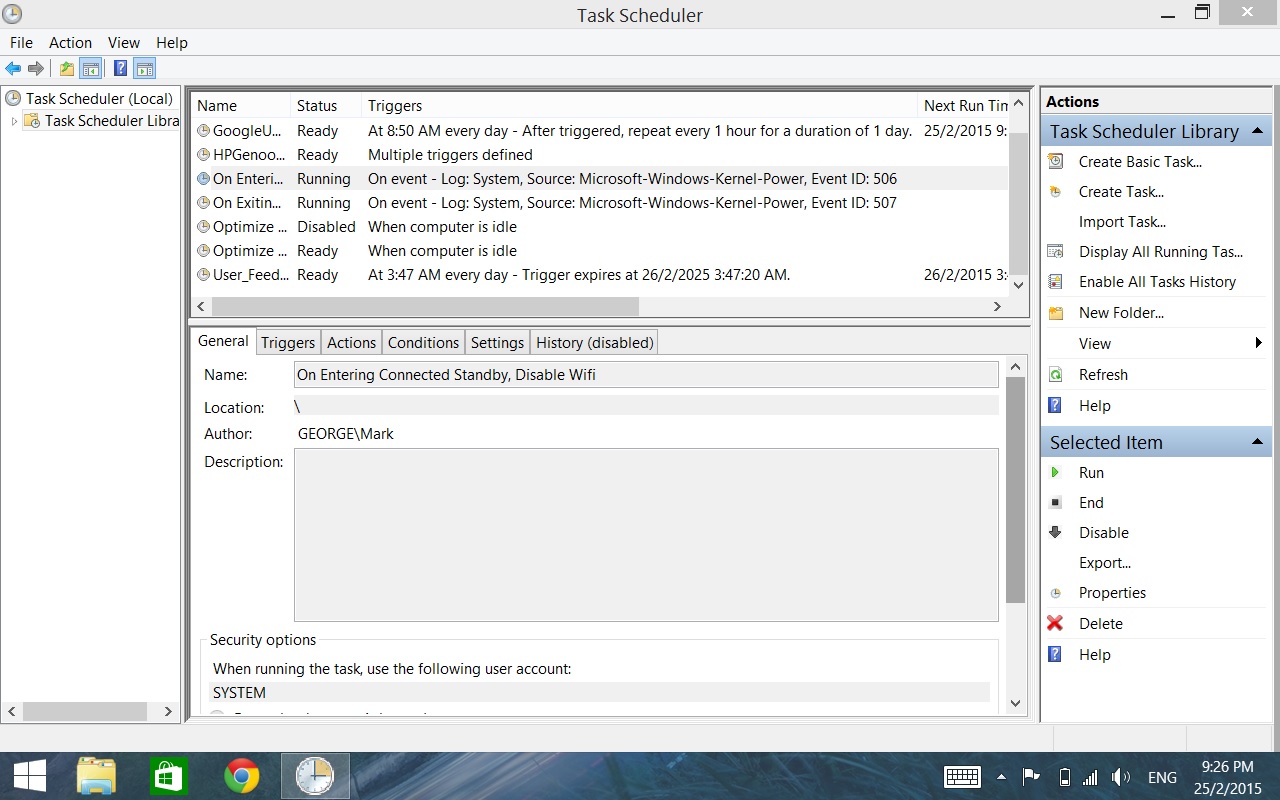Select the User_Feed task row
This screenshot has height=800, width=1280.
point(251,275)
